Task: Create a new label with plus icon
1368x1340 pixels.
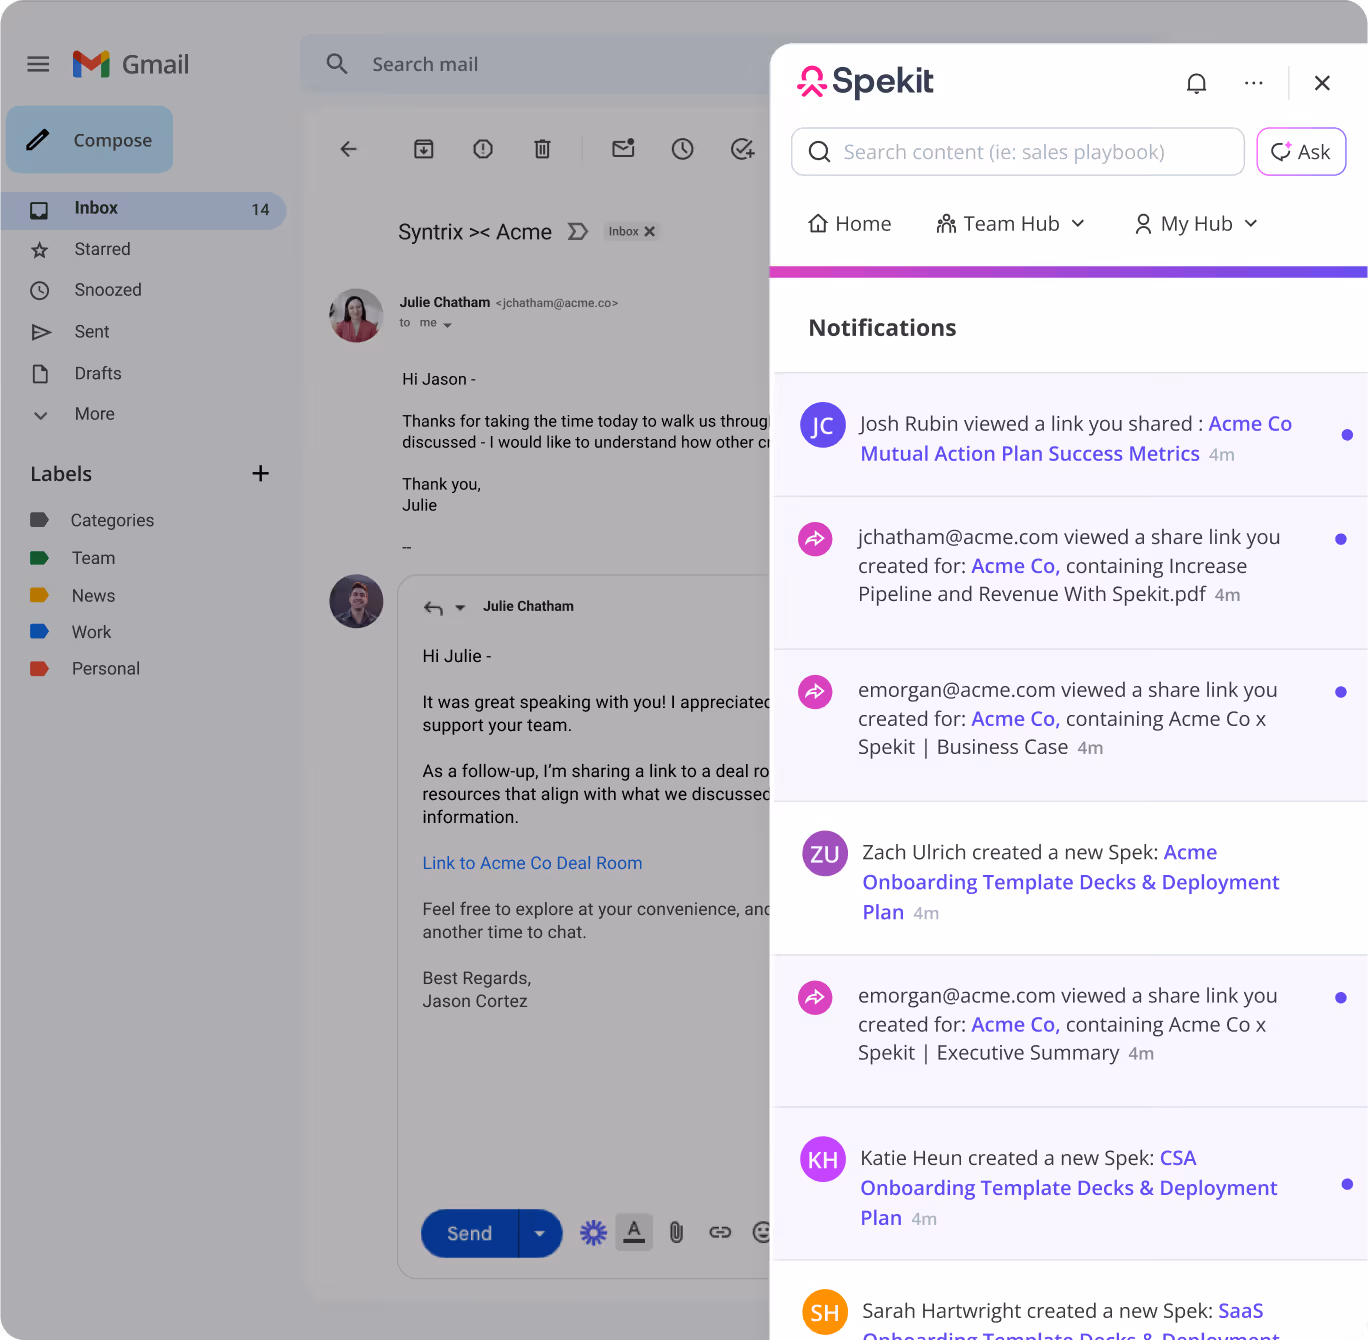Action: coord(260,473)
